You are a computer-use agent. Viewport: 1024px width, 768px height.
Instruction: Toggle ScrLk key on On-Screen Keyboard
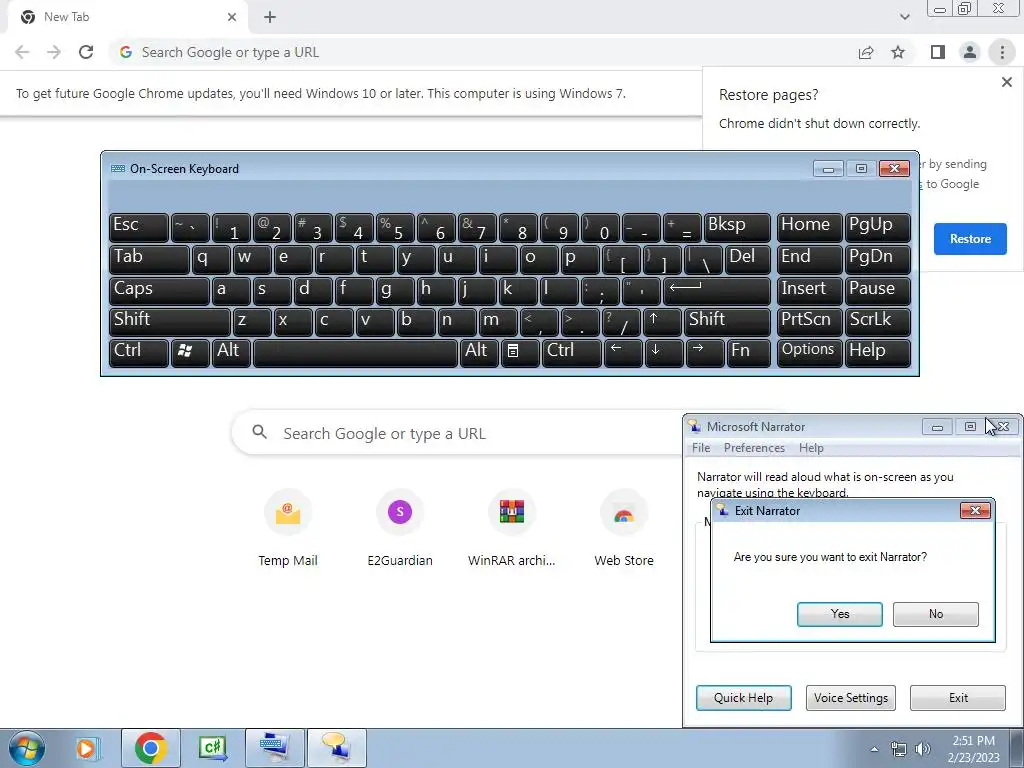[878, 321]
